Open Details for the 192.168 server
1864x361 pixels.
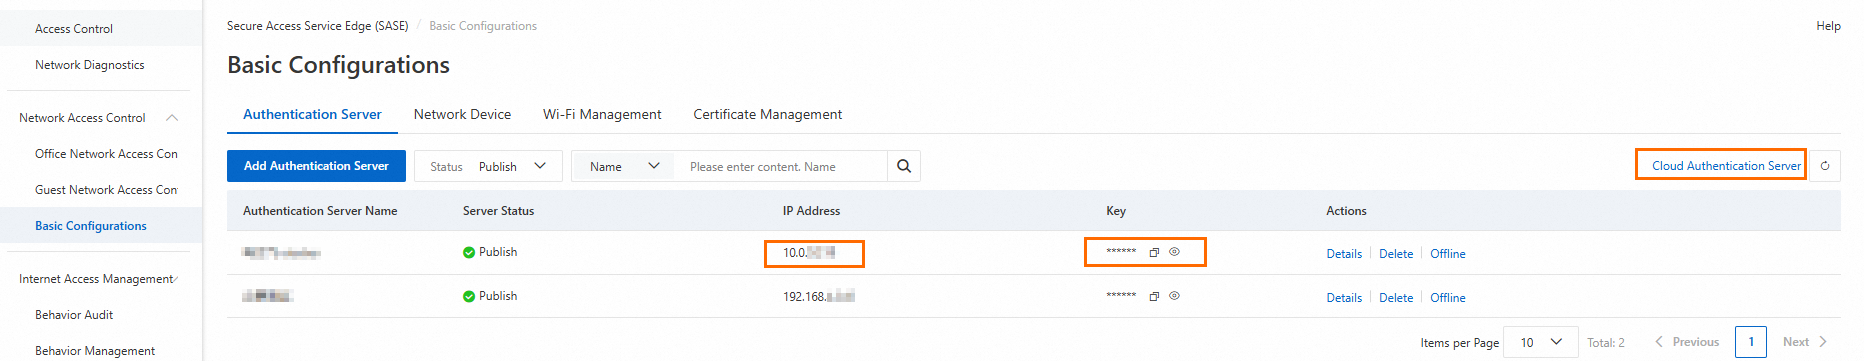point(1344,298)
